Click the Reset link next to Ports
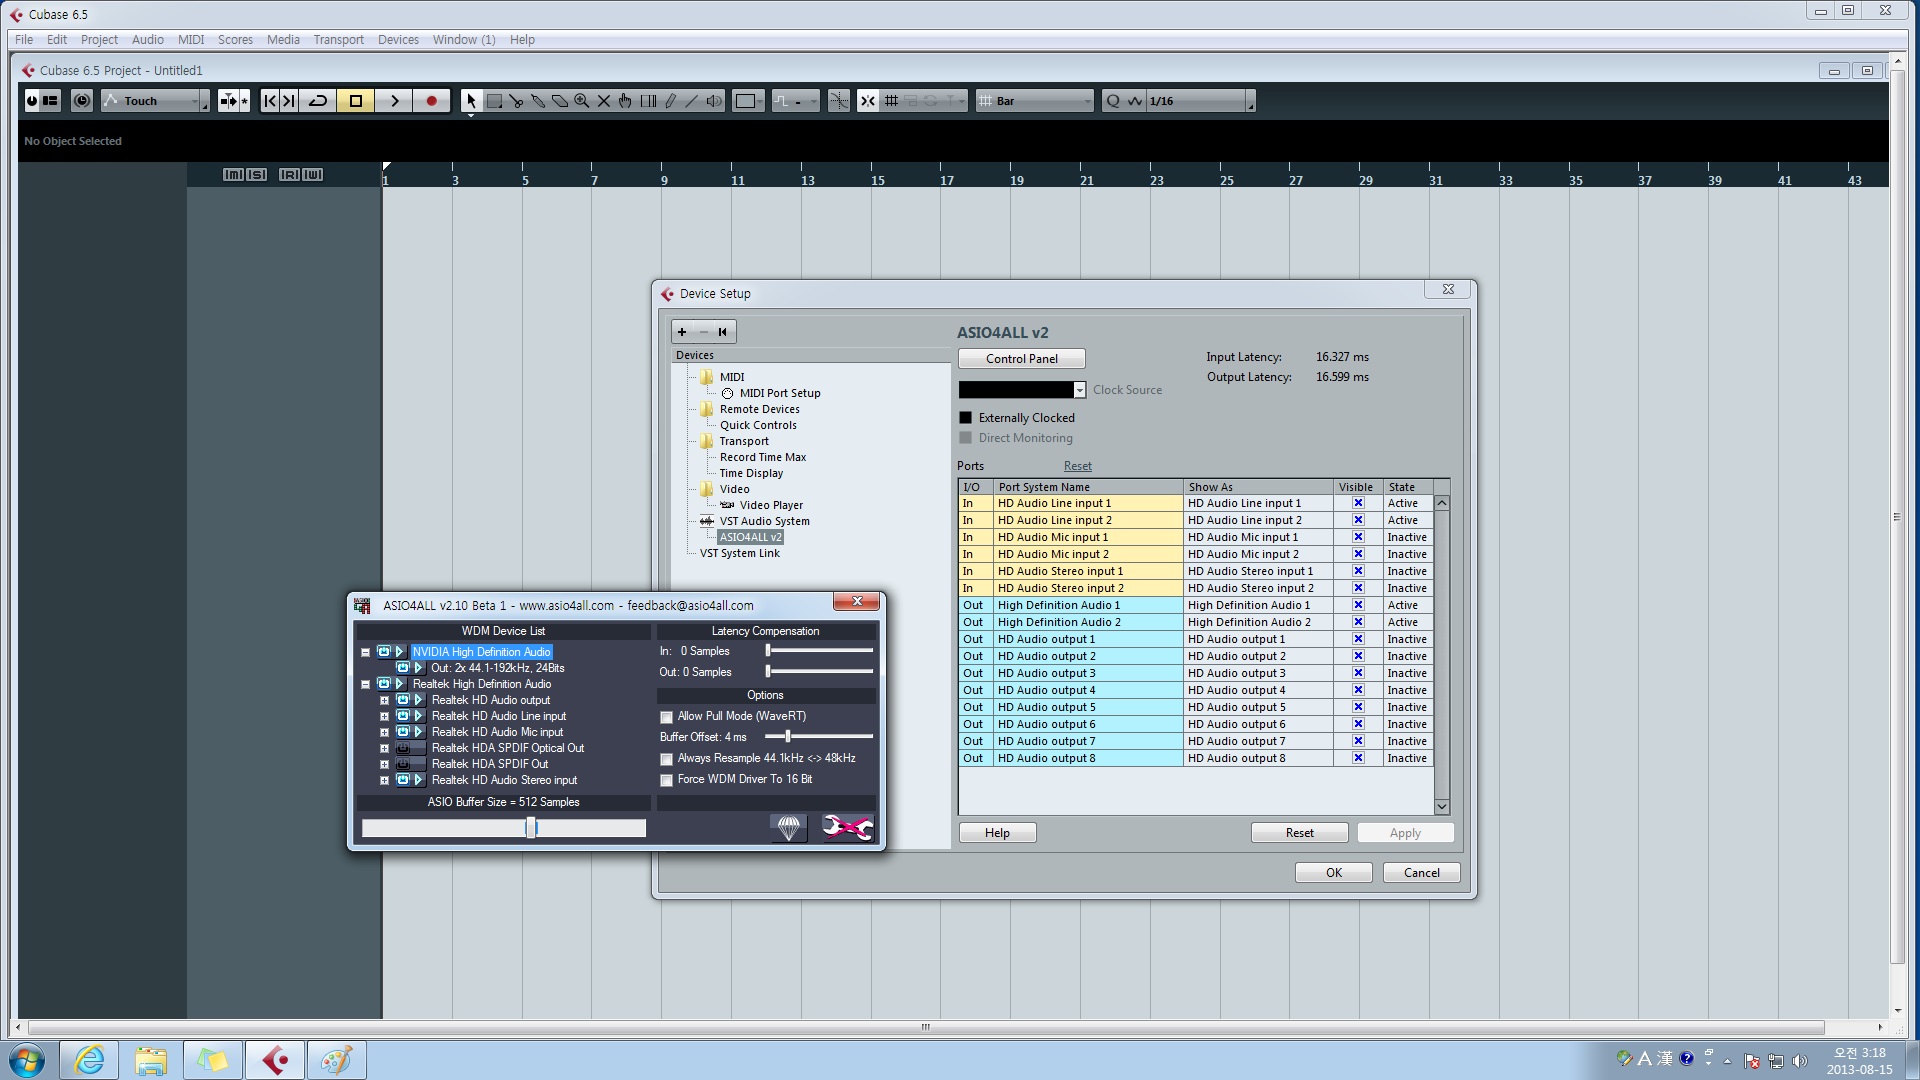1920x1080 pixels. [1077, 466]
